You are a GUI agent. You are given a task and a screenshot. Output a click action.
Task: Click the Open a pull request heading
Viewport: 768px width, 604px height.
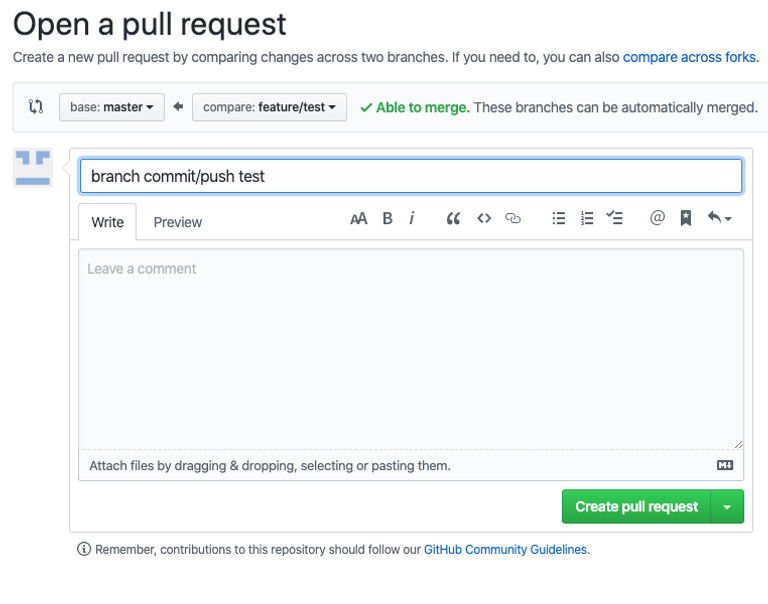pyautogui.click(x=149, y=24)
